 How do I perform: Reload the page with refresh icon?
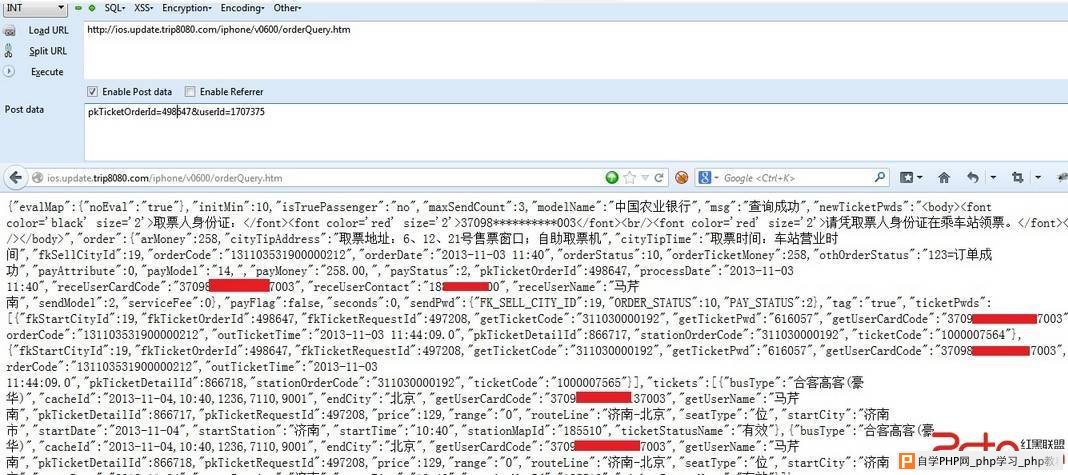659,177
